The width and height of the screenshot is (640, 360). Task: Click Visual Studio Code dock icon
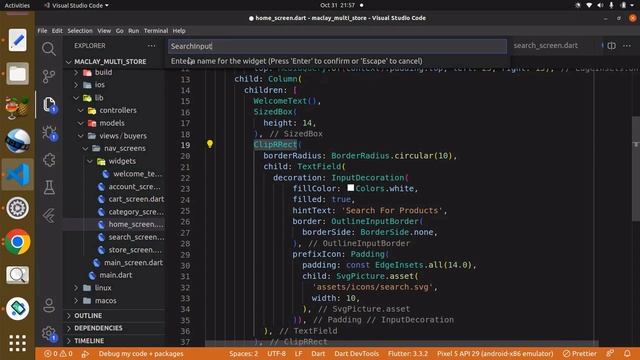pyautogui.click(x=17, y=174)
